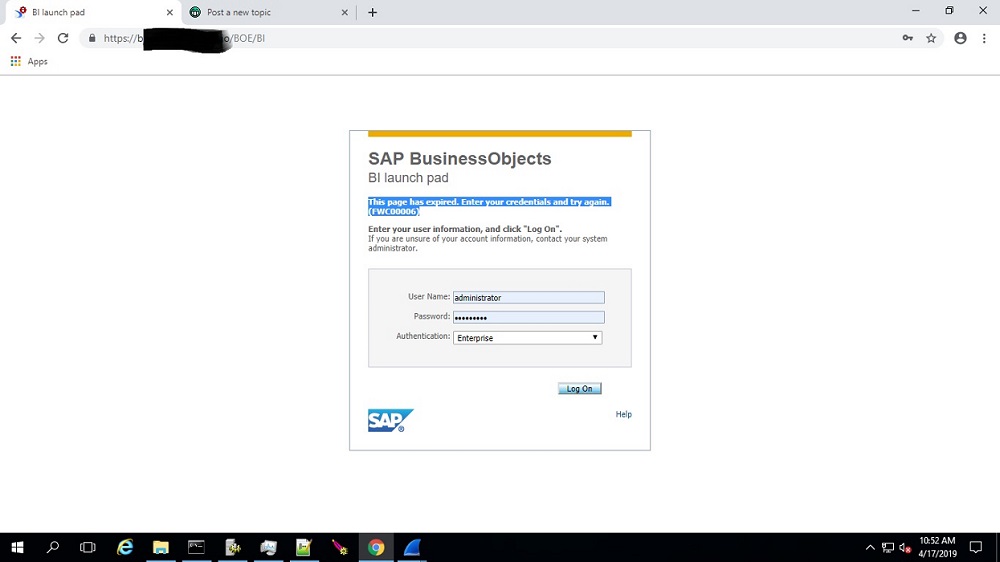Open the clock showing 10:52 AM
Screen dimensions: 1000x562
[937, 547]
